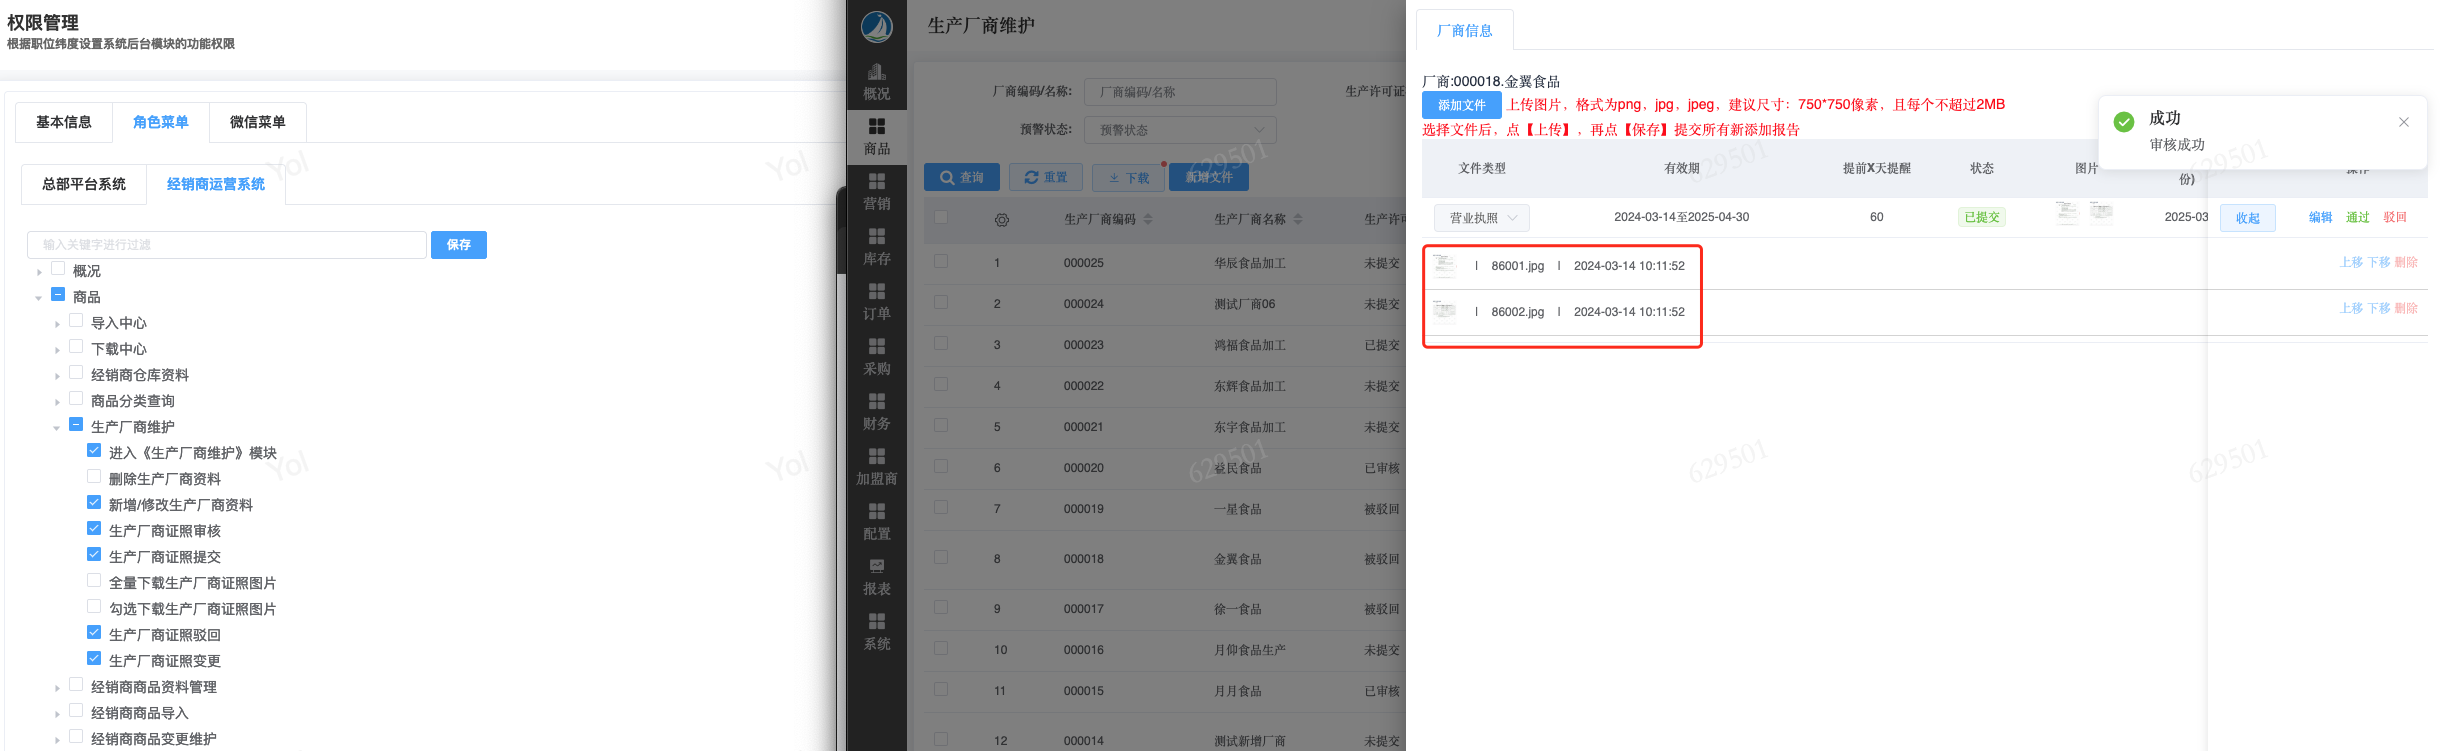This screenshot has width=2440, height=751.
Task: Open 概况 in the dark sidebar
Action: [x=877, y=82]
